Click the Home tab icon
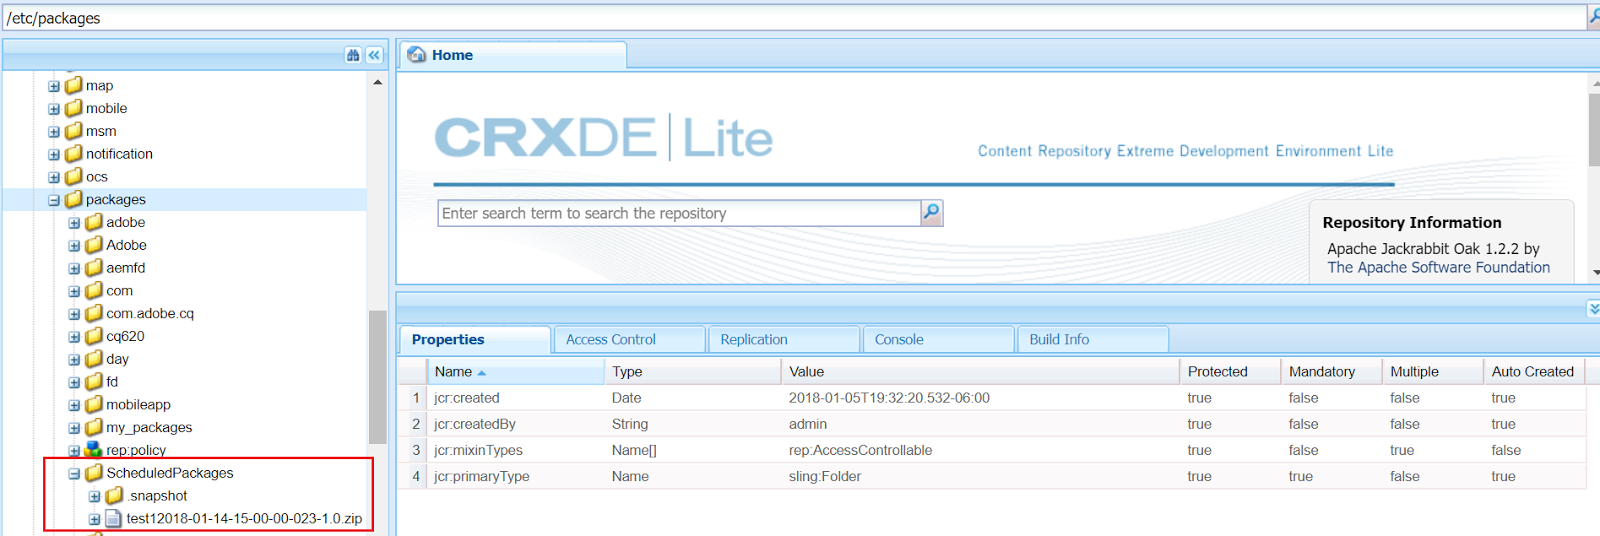 416,55
